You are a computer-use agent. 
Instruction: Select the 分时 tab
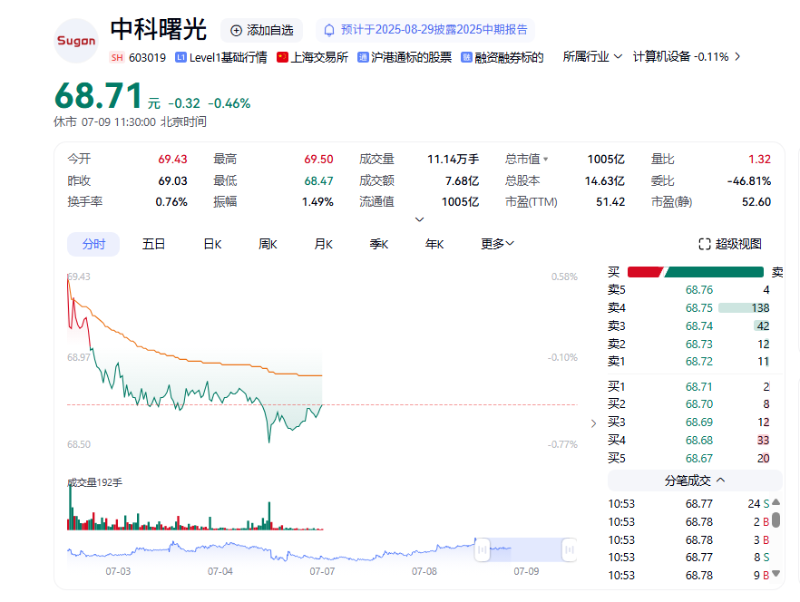[x=93, y=244]
